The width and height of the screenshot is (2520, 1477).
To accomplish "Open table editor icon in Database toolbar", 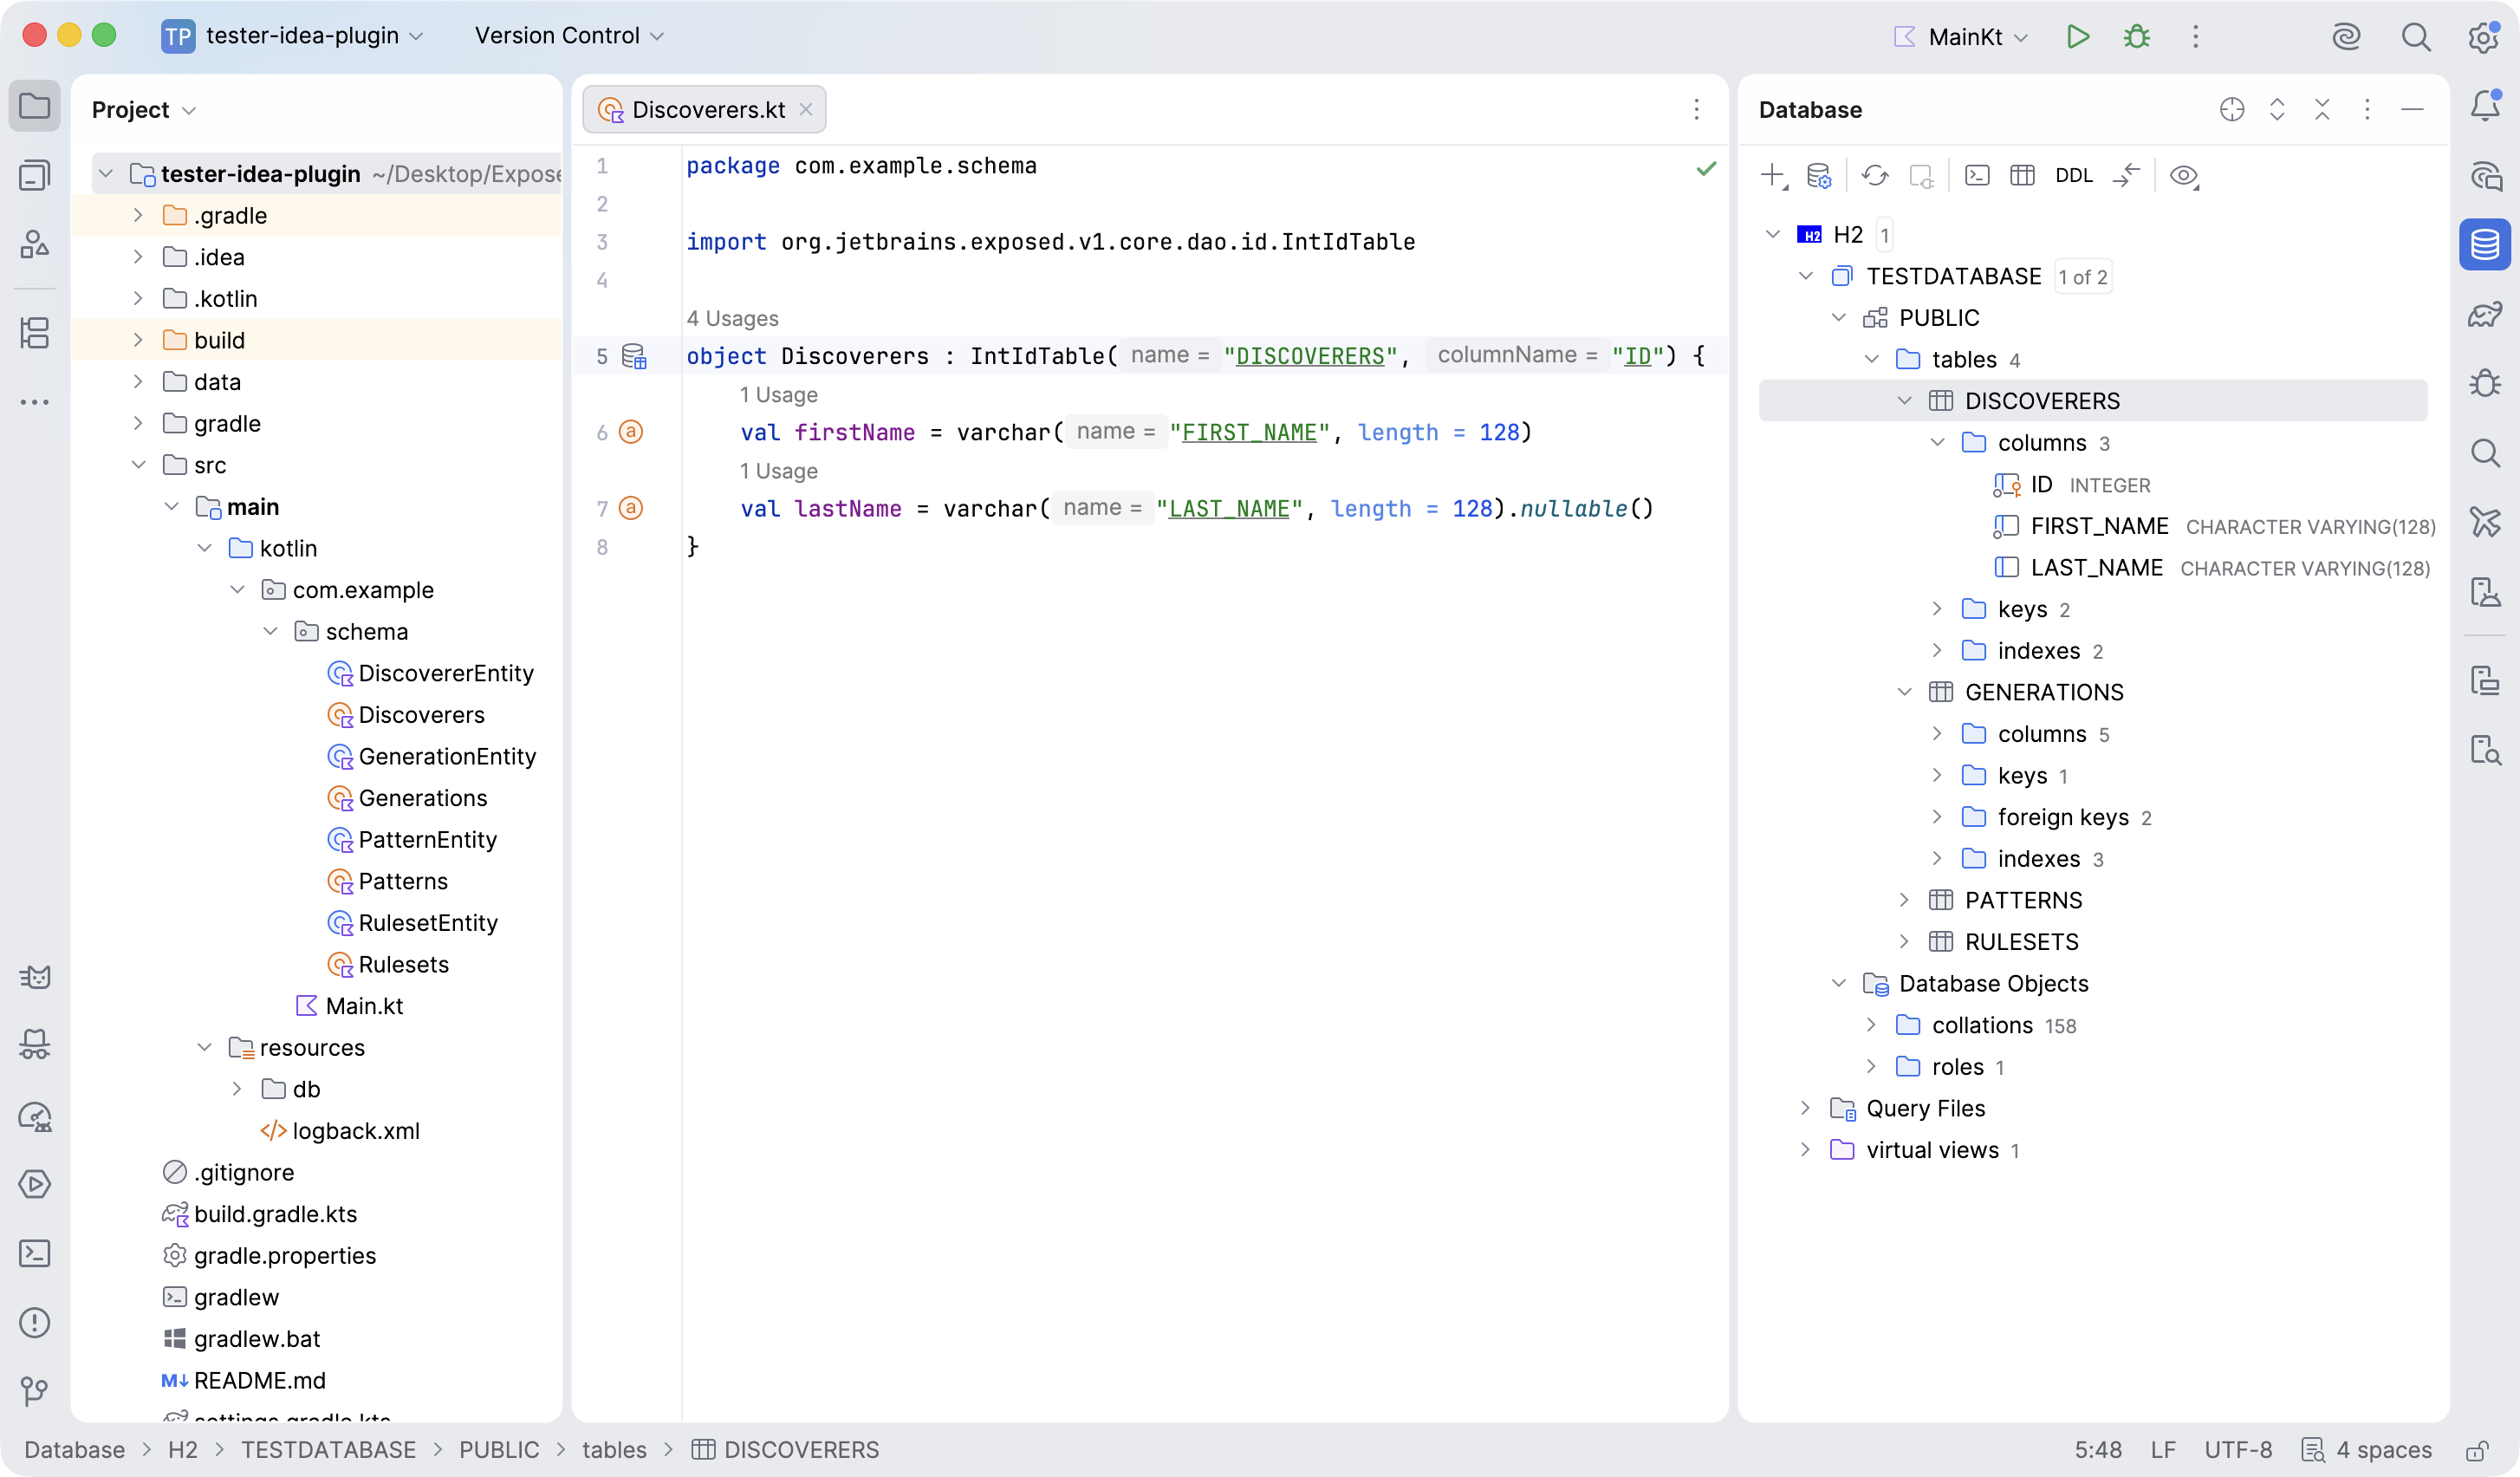I will tap(2022, 176).
